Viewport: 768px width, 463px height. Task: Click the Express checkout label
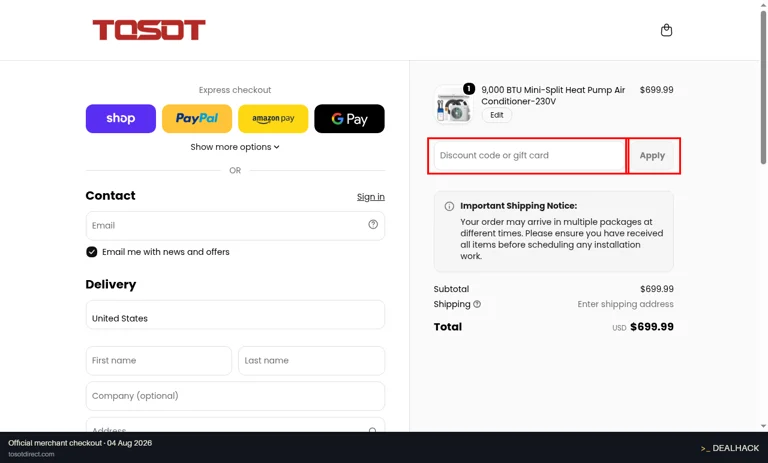click(235, 90)
